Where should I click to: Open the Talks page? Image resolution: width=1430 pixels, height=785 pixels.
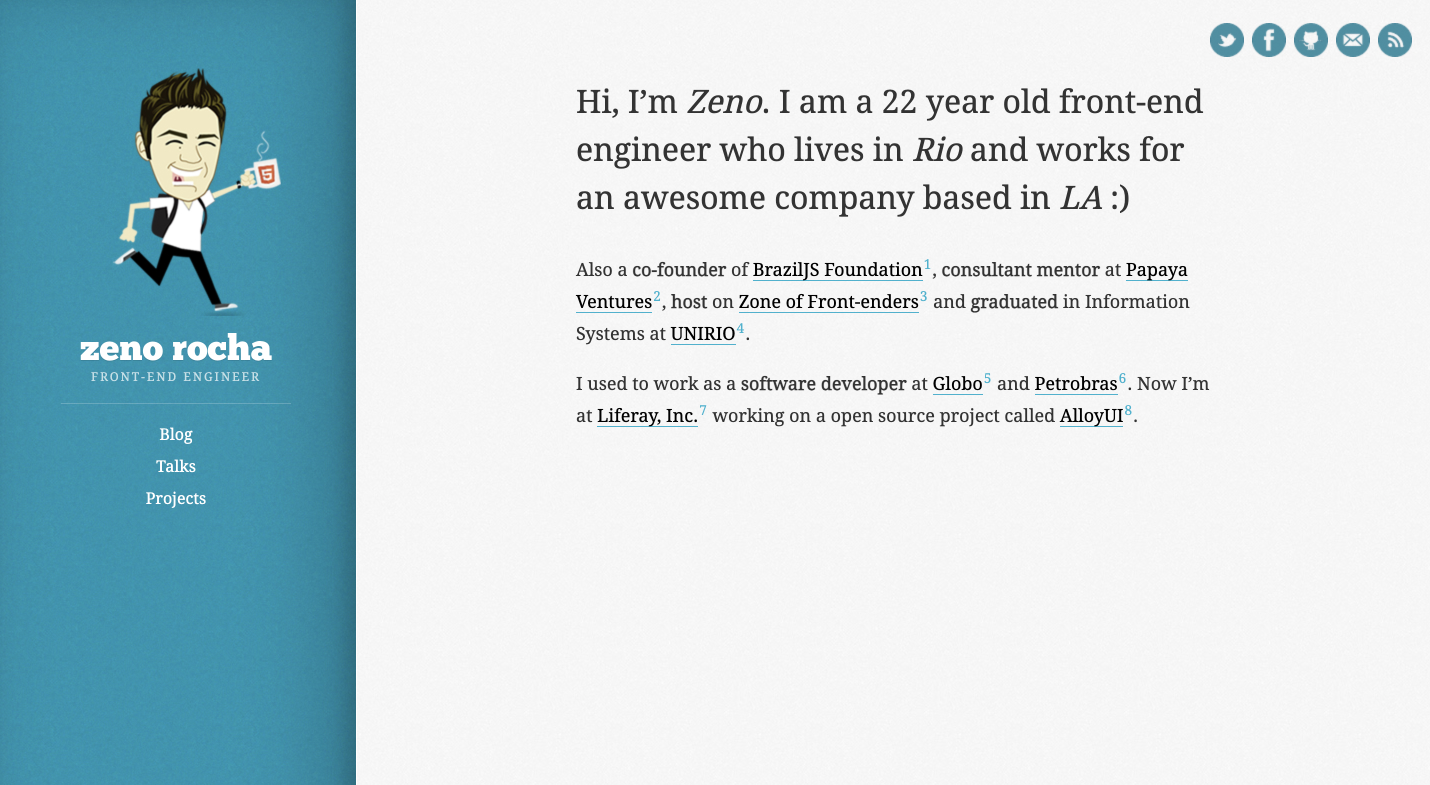[175, 466]
